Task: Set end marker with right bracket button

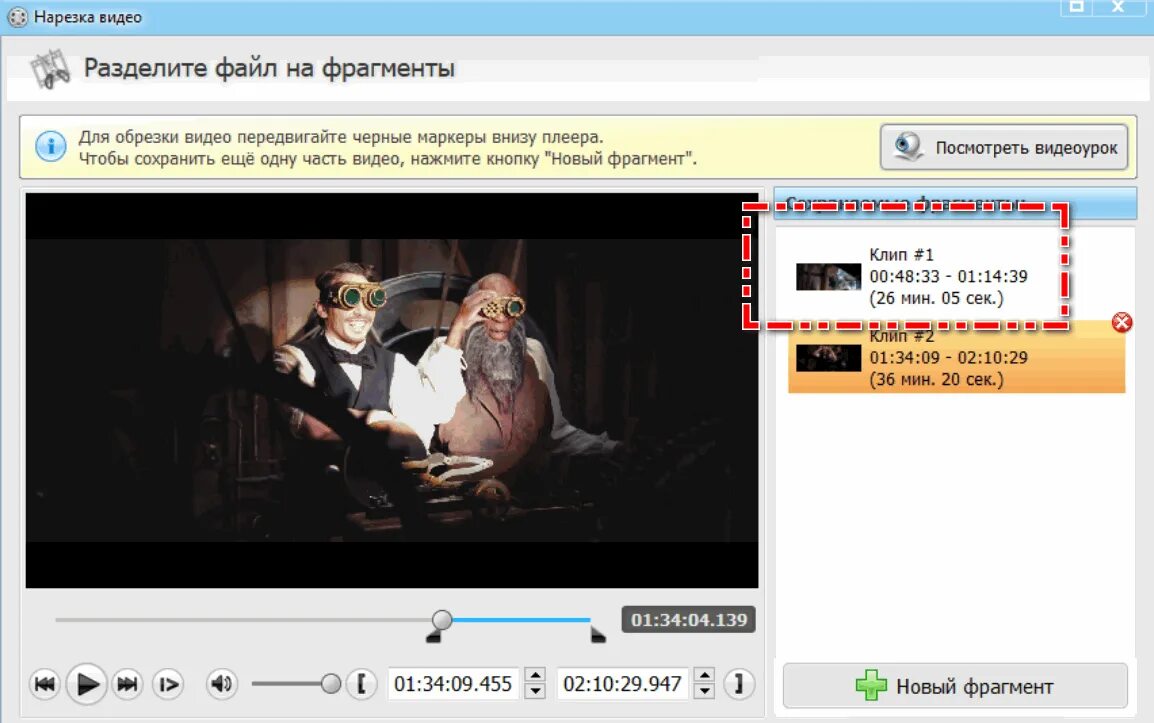Action: pyautogui.click(x=739, y=684)
